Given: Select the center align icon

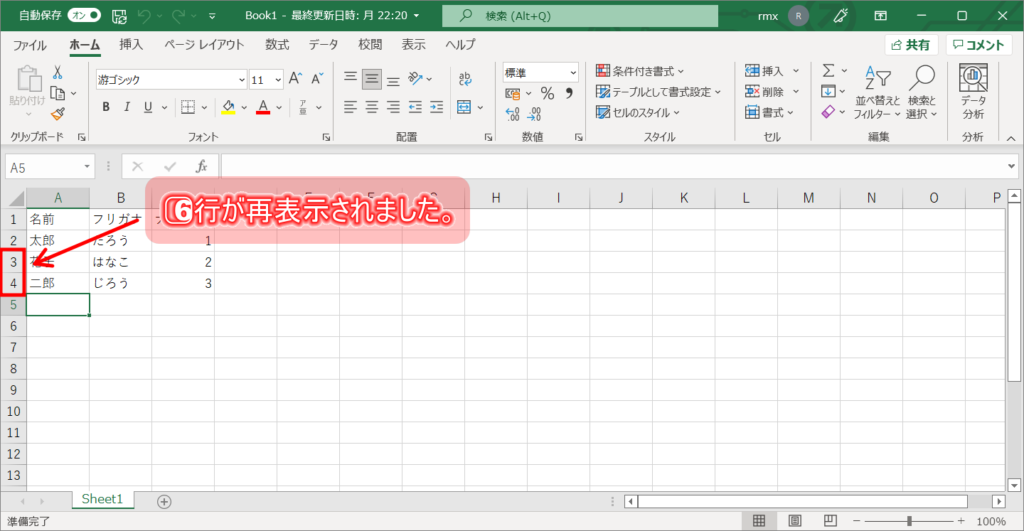Looking at the screenshot, I should coord(372,107).
